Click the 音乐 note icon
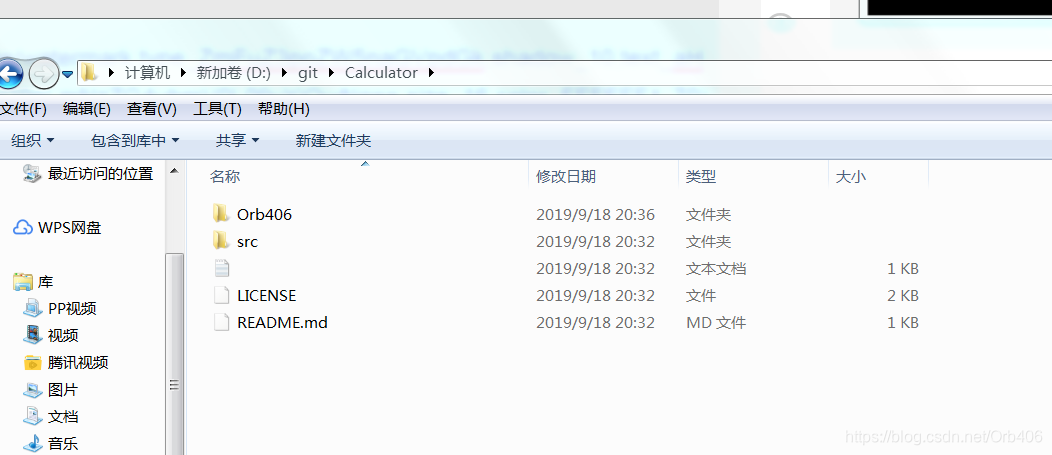The height and width of the screenshot is (455, 1052). (32, 443)
